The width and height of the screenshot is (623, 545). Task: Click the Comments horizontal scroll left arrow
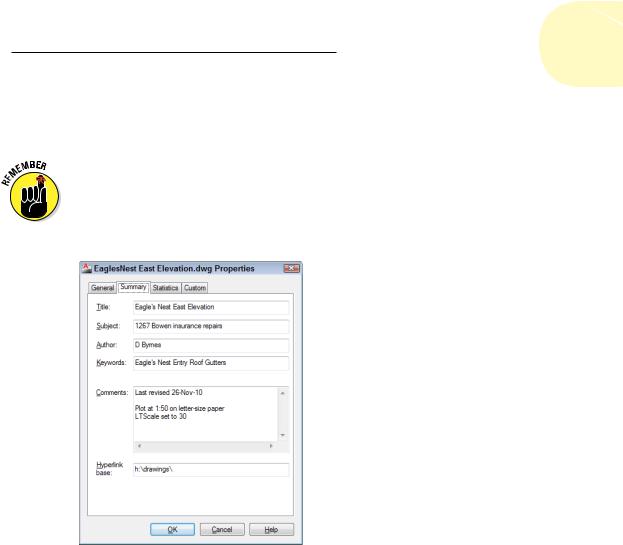(139, 446)
